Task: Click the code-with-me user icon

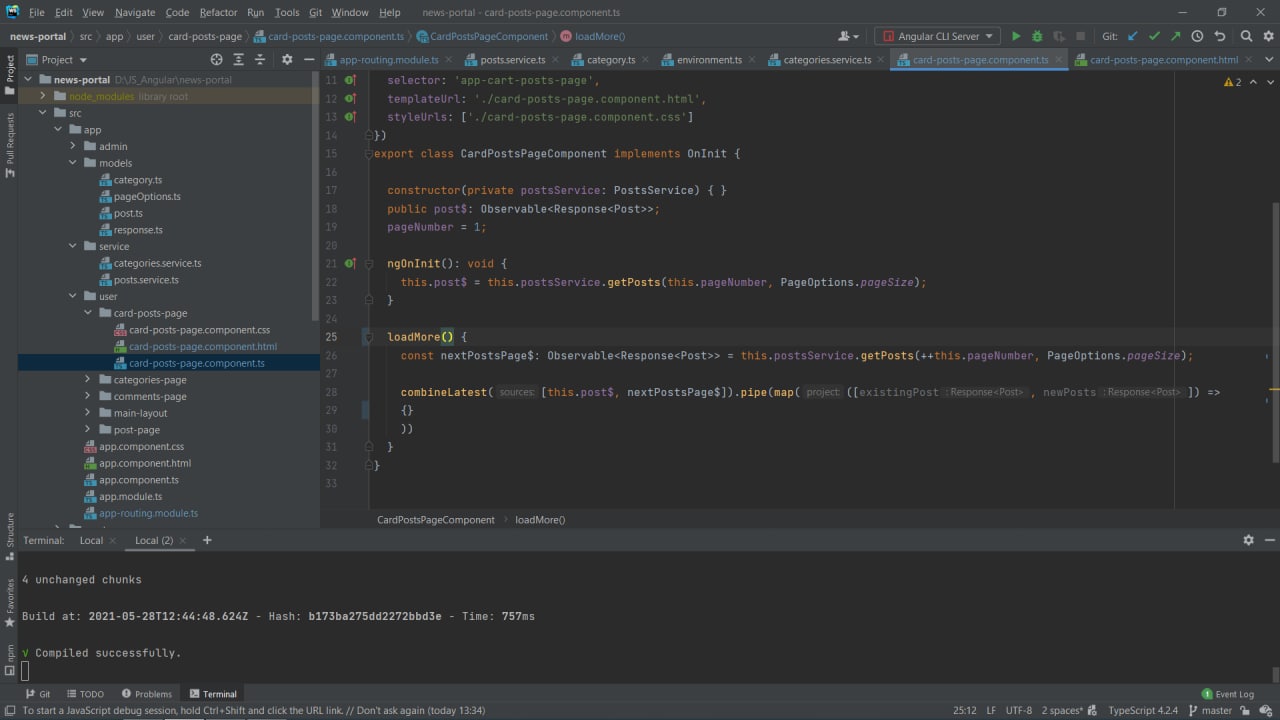Action: tap(848, 36)
